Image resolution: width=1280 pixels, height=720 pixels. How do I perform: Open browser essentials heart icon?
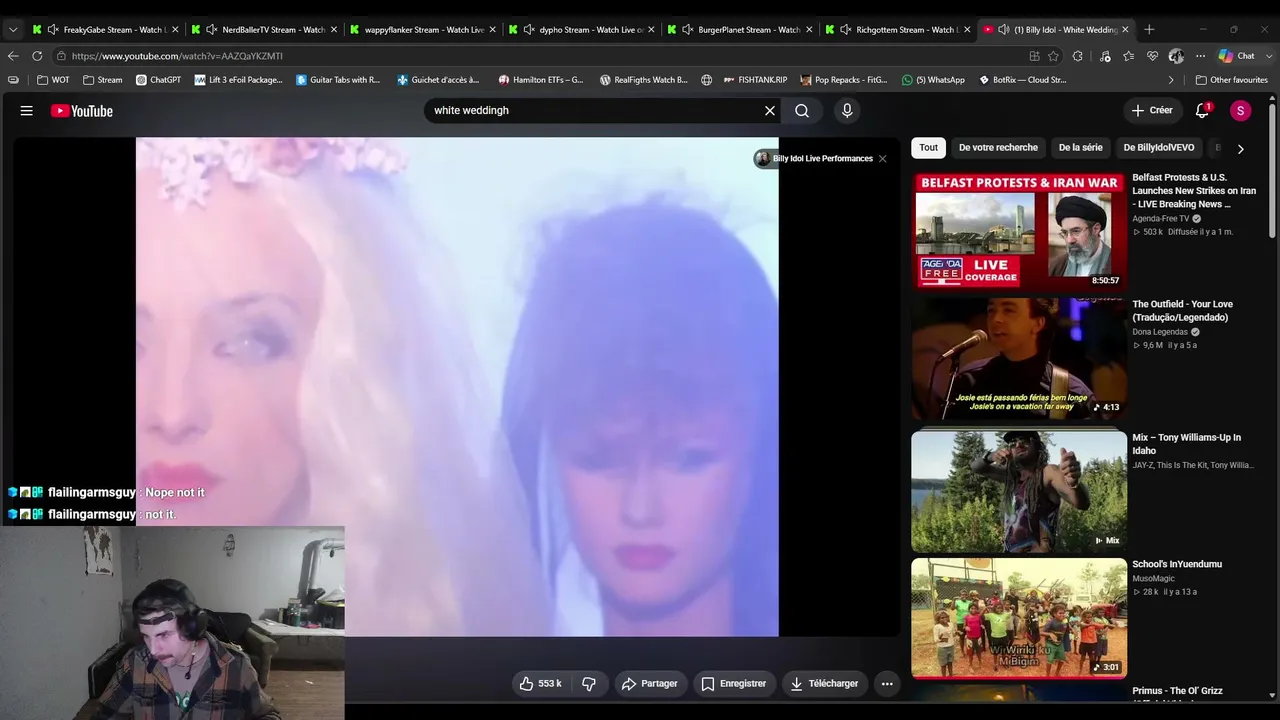pos(1153,56)
